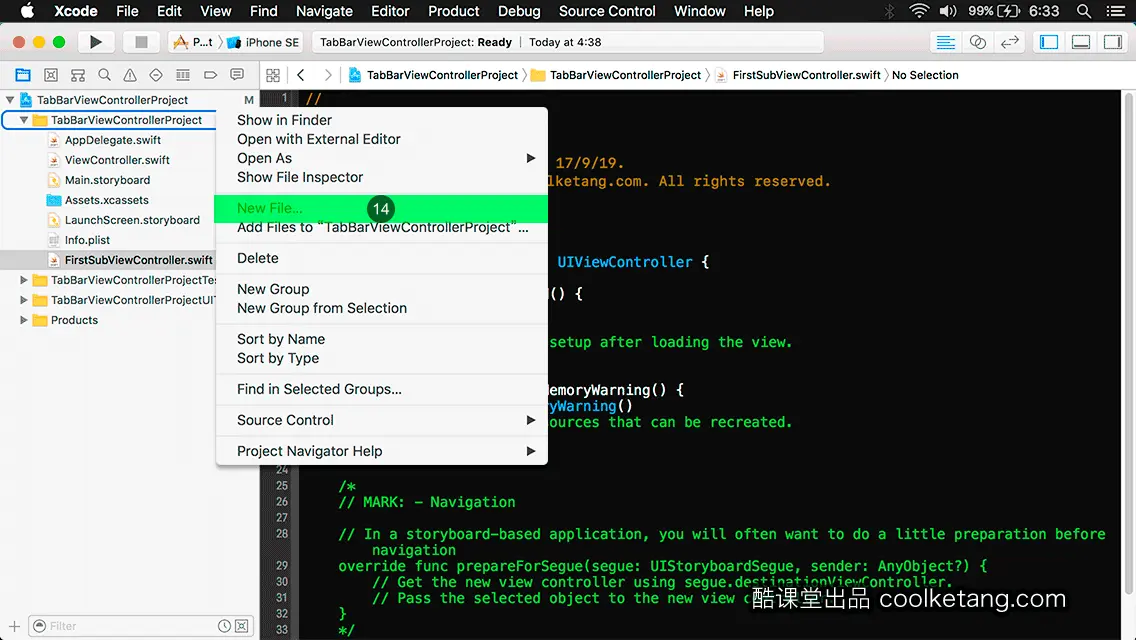Image resolution: width=1136 pixels, height=640 pixels.
Task: Click the volume icon in menu bar
Action: coord(948,11)
